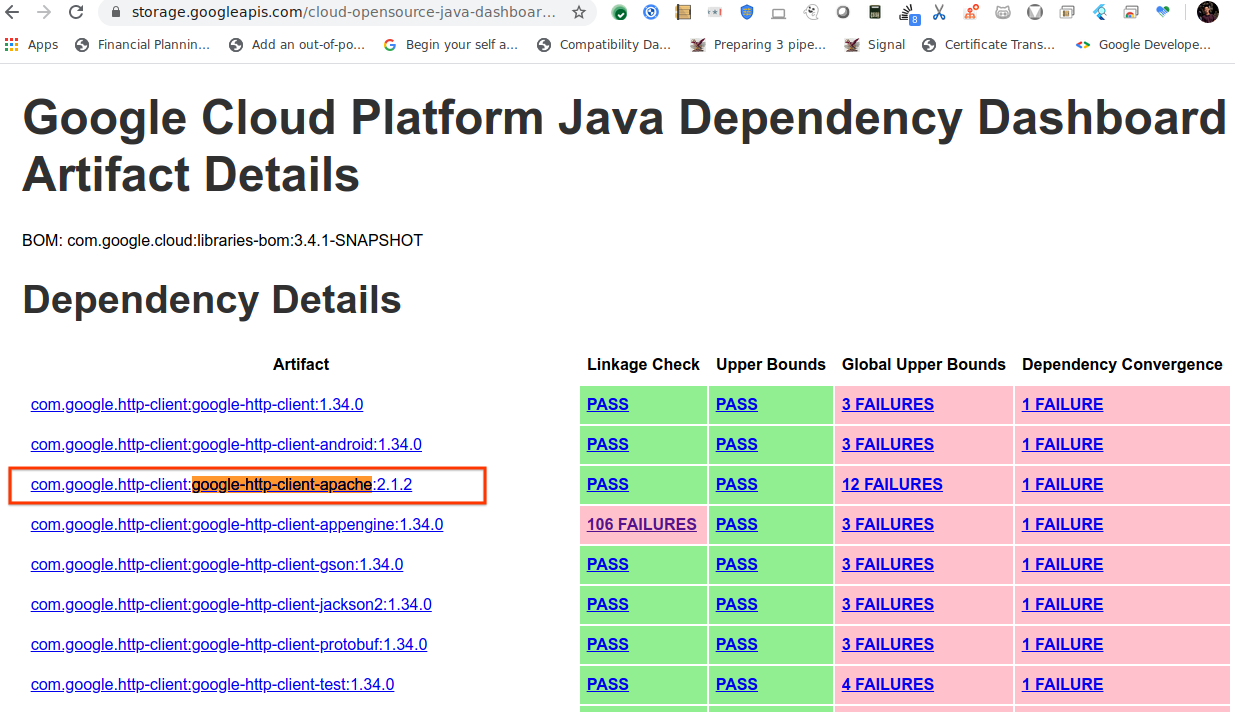View site info via the padlock icon

point(115,14)
